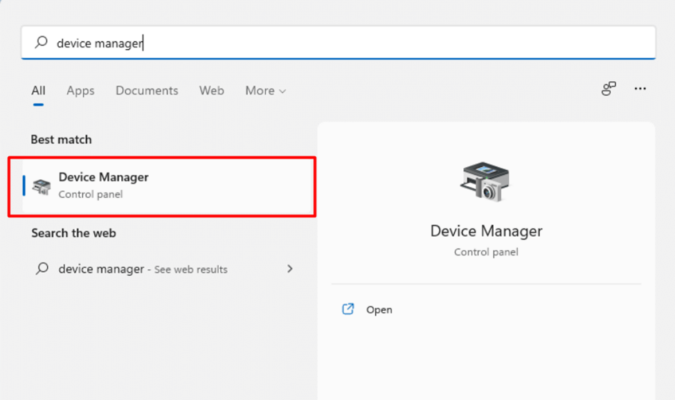Click the 'Best match' heading
This screenshot has width=675, height=400.
point(61,140)
